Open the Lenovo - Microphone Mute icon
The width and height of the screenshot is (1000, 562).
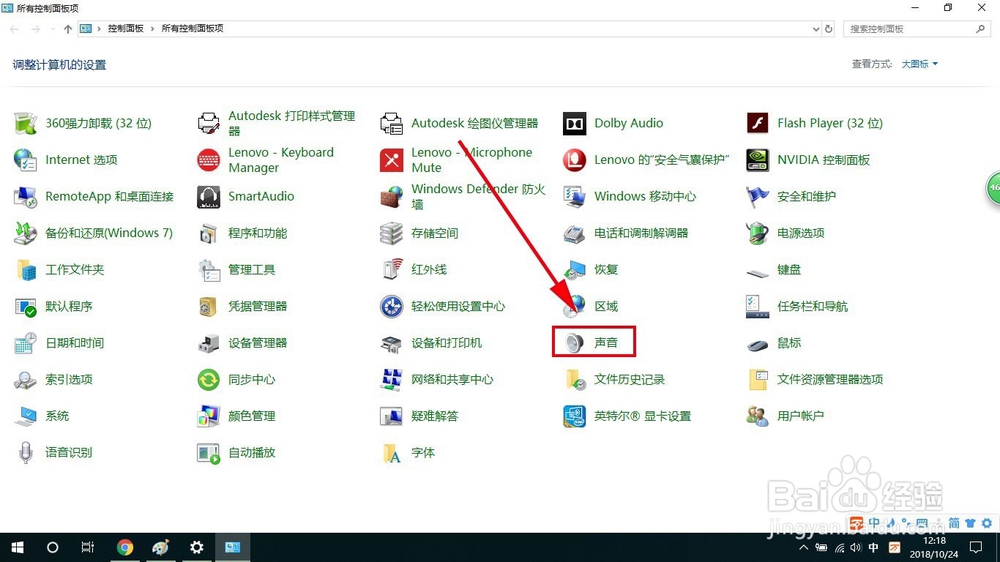(392, 159)
